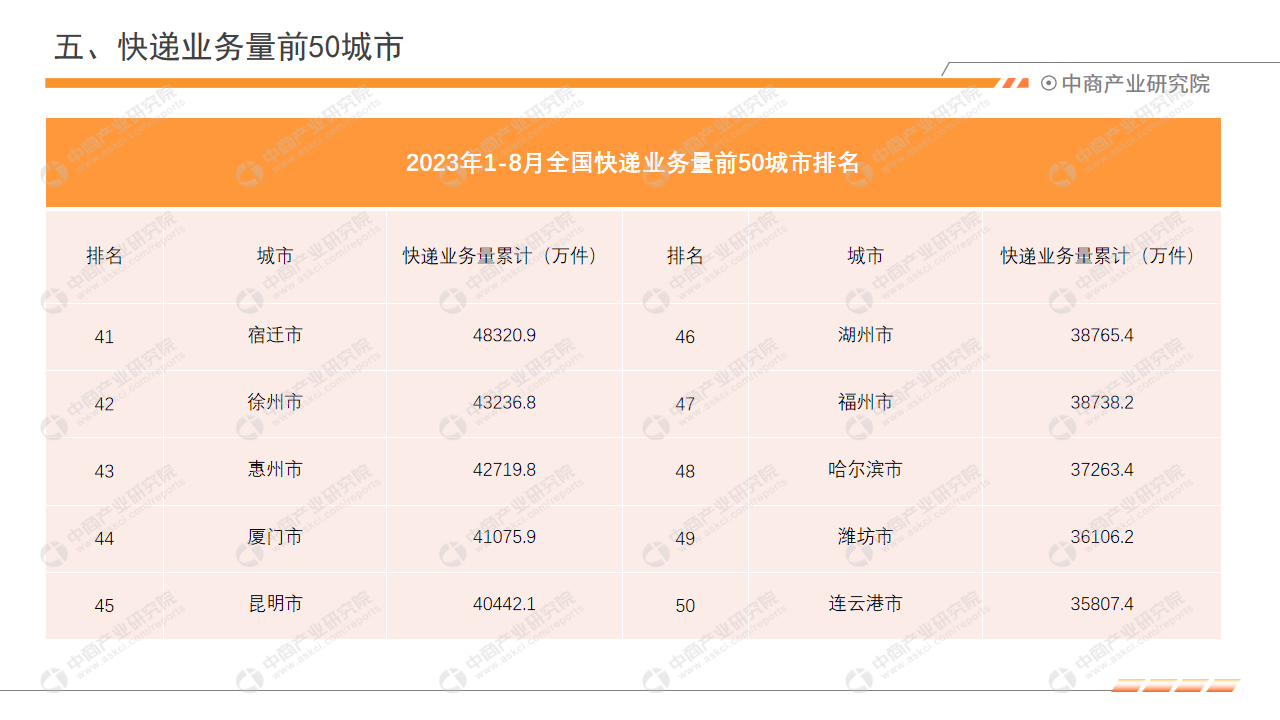The width and height of the screenshot is (1280, 720).
Task: Click the 中商产业研究院 brand text
Action: point(1135,84)
